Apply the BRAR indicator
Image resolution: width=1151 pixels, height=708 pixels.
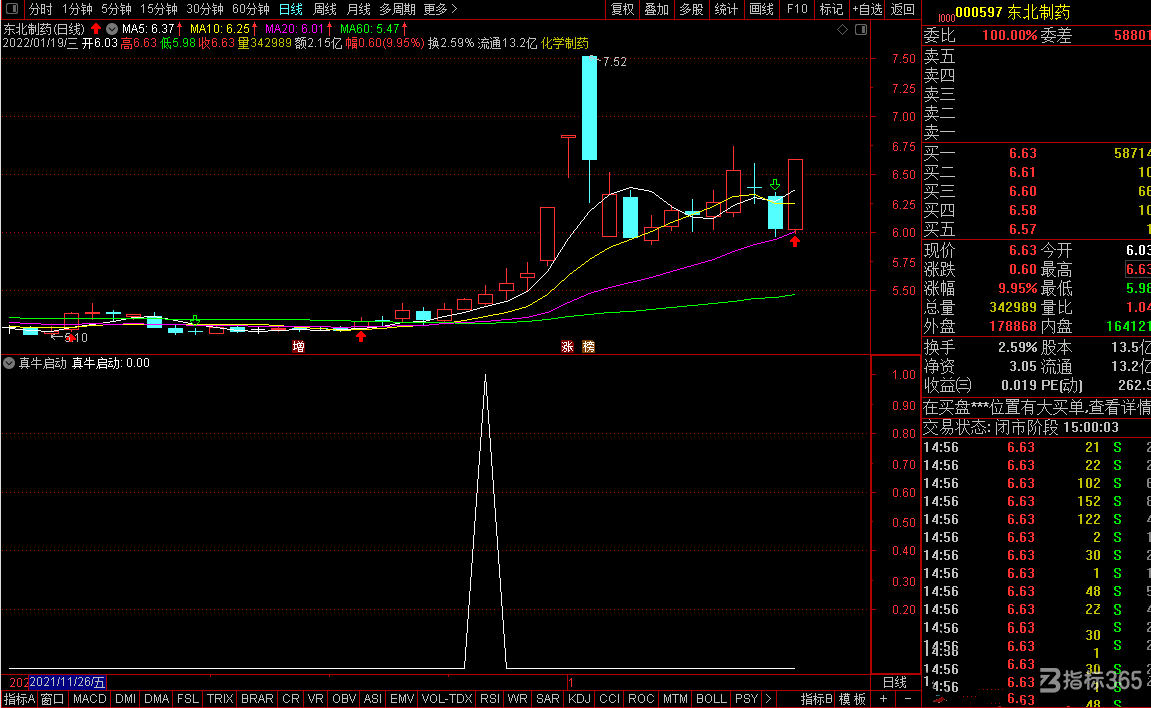(x=257, y=699)
